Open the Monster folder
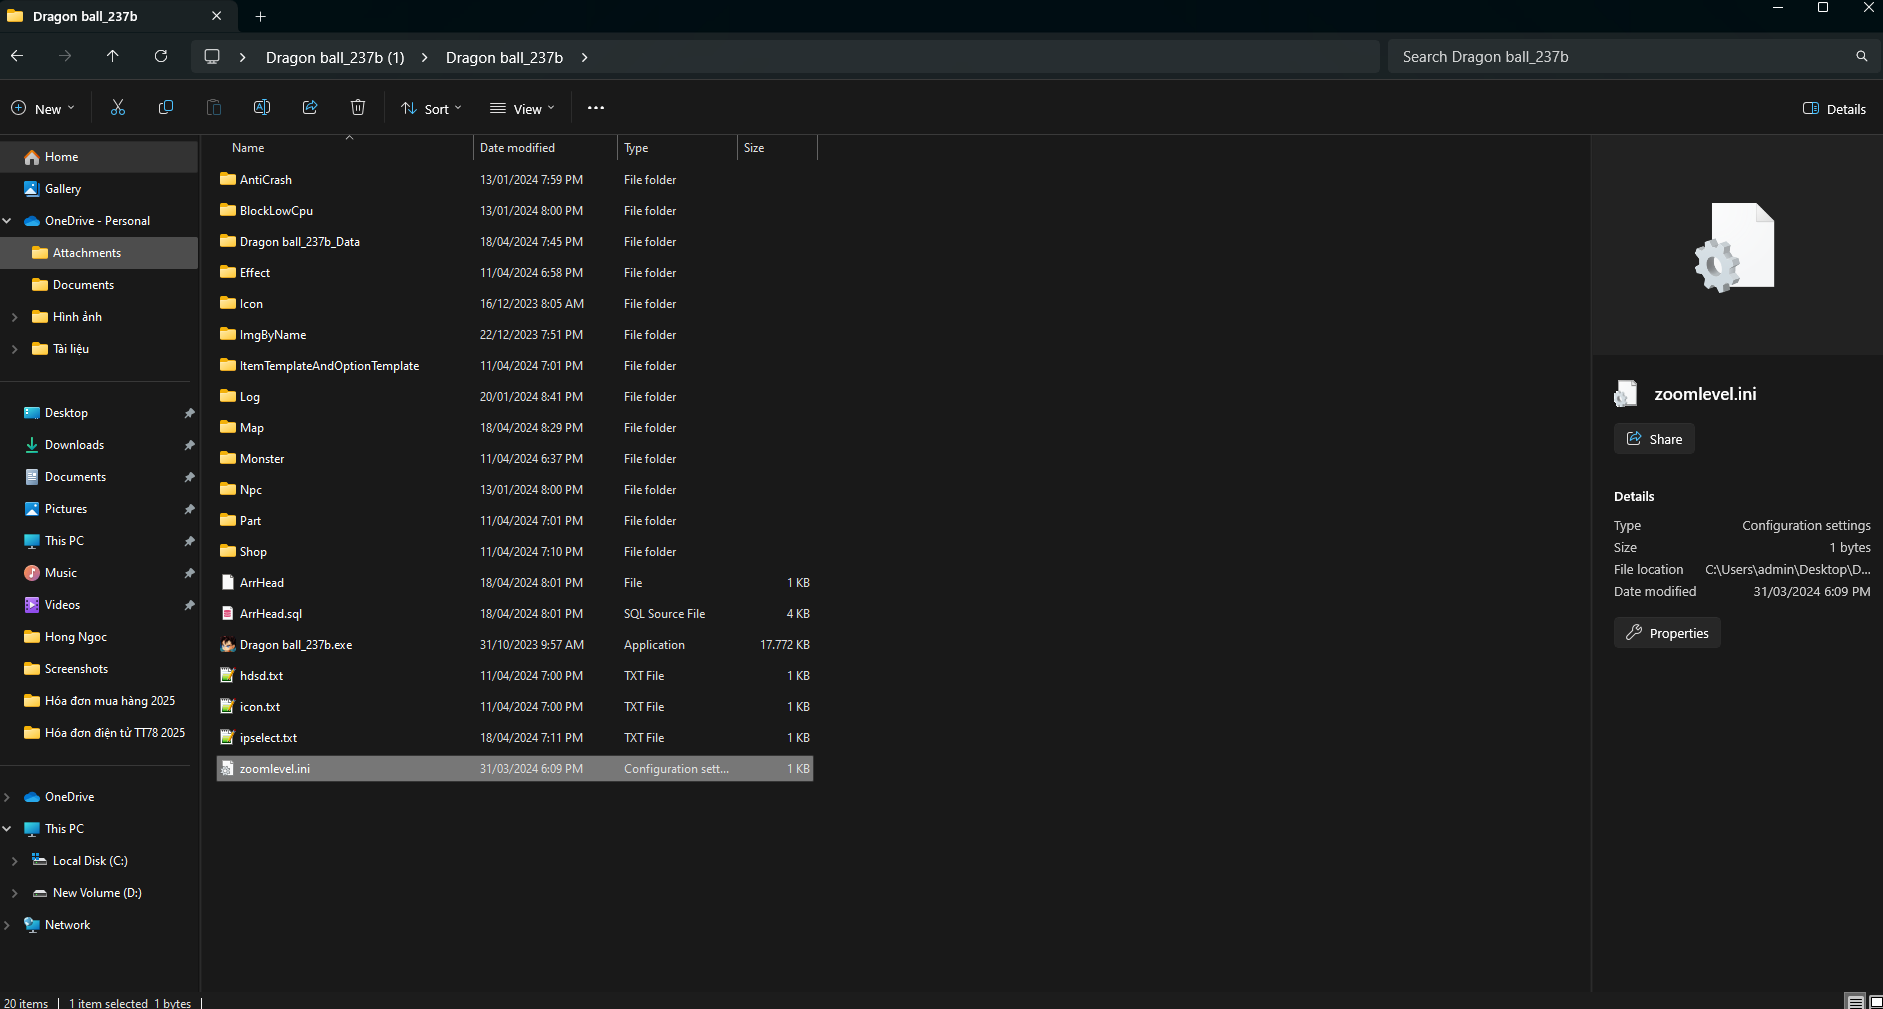 514,459
